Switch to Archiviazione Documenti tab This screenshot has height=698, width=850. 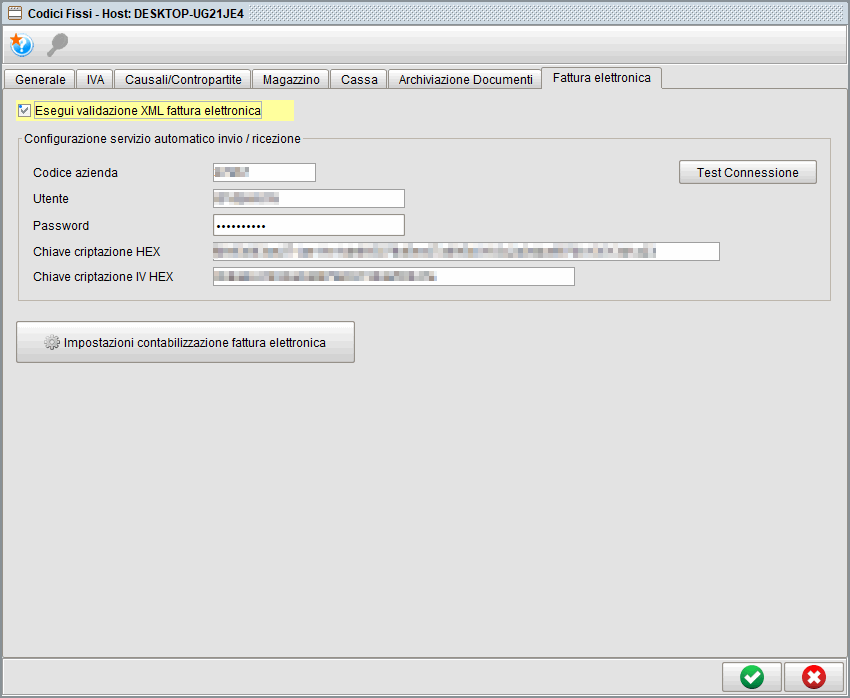click(x=465, y=79)
